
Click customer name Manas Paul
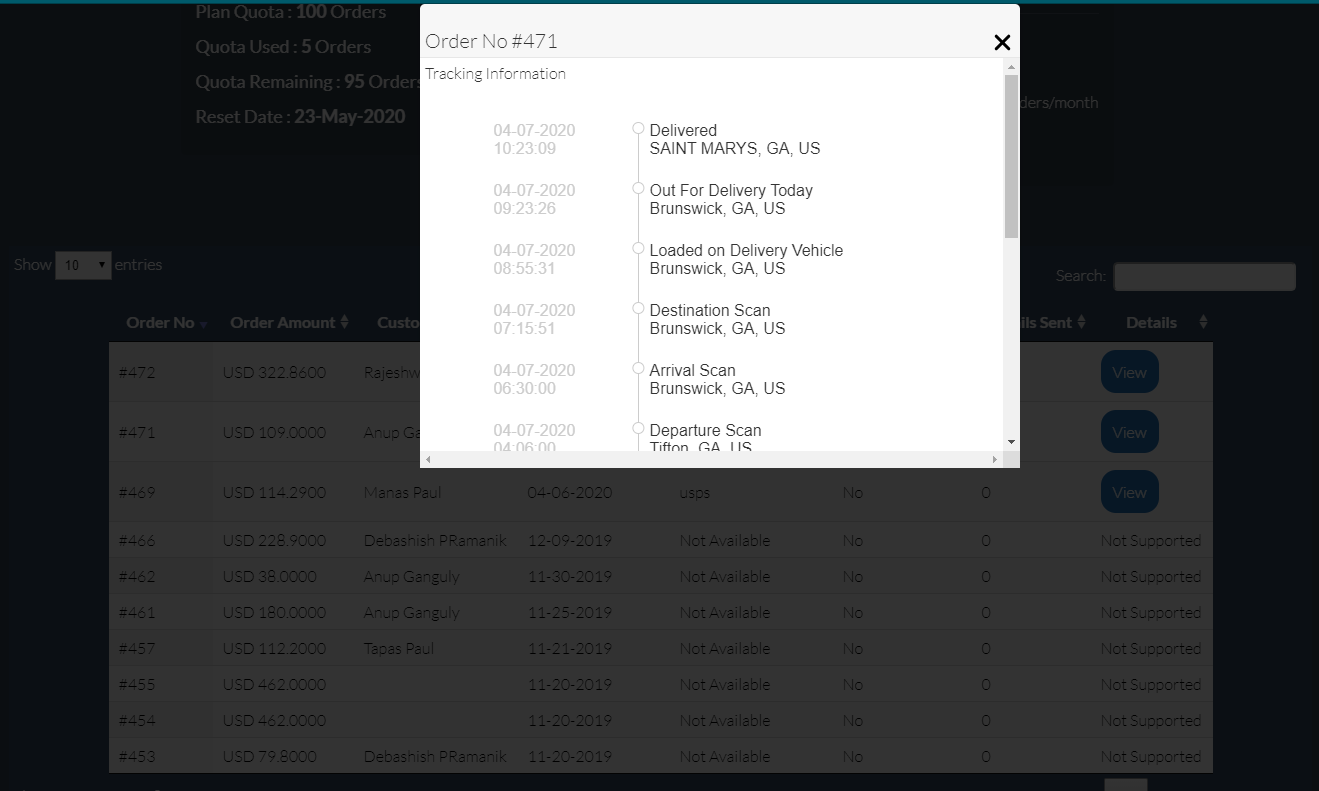point(402,492)
